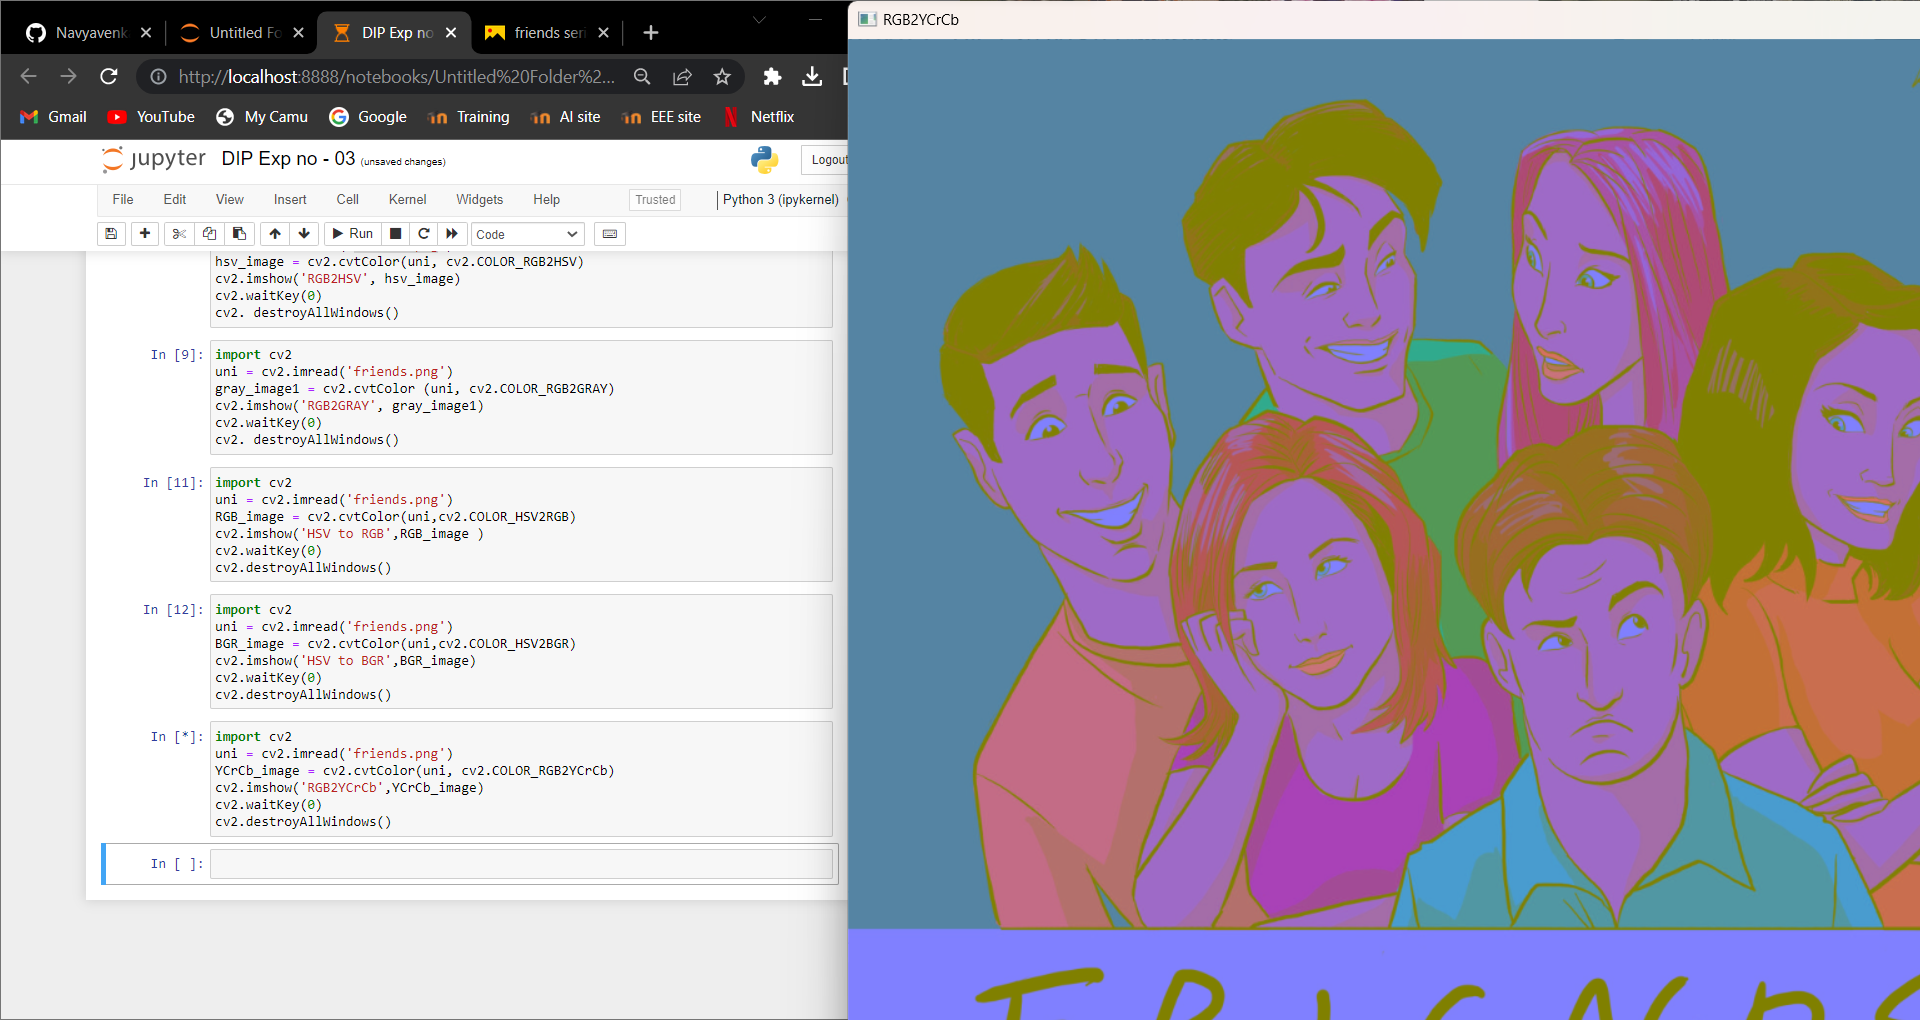This screenshot has height=1020, width=1920.
Task: Restart the kernel with circular arrow icon
Action: tap(424, 234)
